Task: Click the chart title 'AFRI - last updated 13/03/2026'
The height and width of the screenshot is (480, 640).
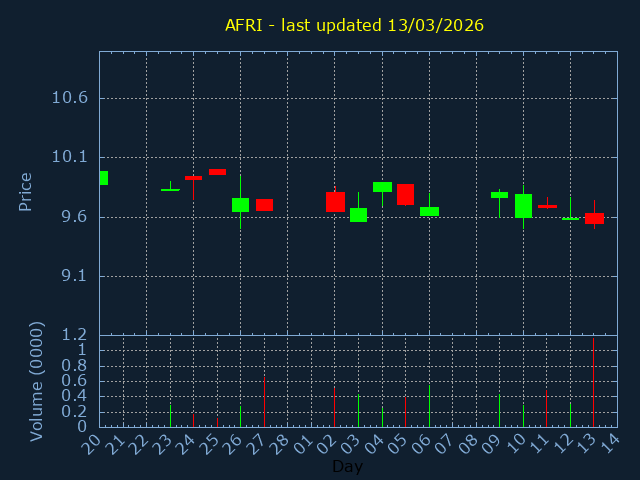Action: pos(354,25)
